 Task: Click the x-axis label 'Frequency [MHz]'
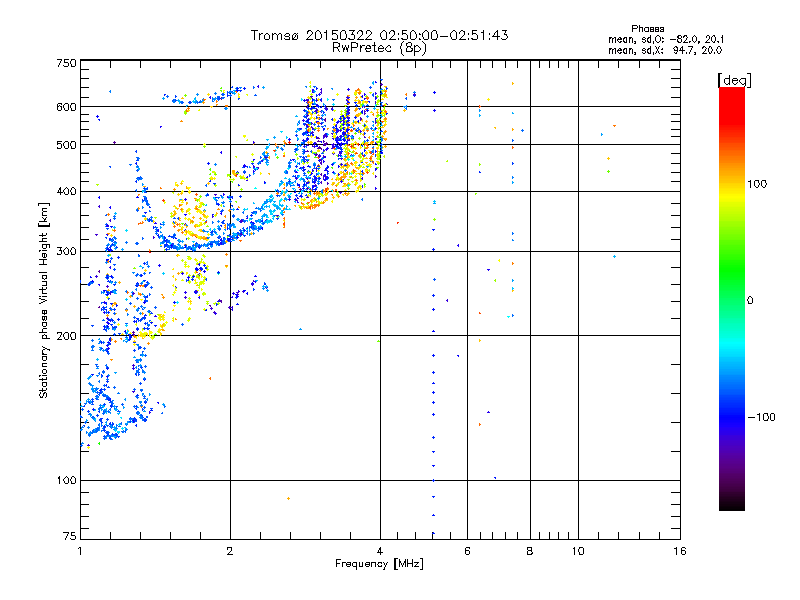pyautogui.click(x=379, y=563)
